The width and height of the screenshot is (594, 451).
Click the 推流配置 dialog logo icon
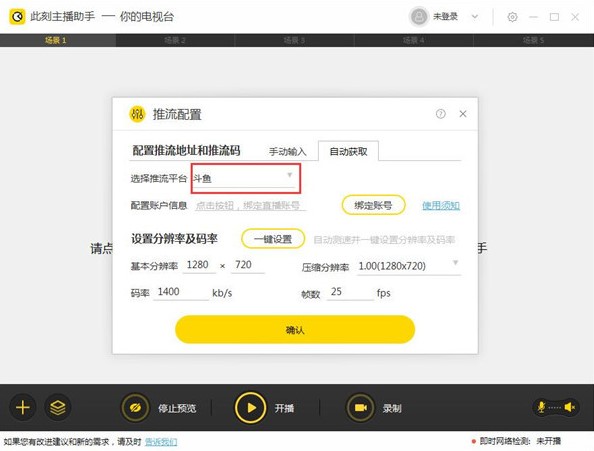(x=137, y=114)
